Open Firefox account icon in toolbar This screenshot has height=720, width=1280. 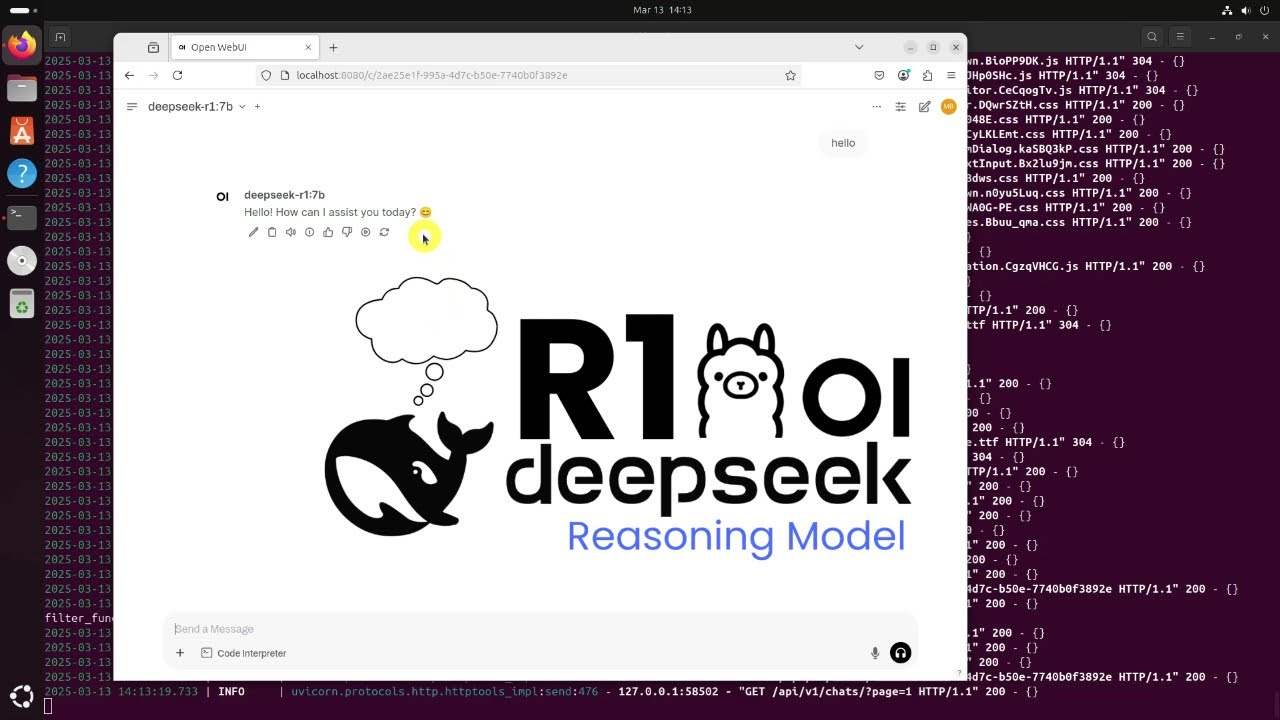pos(903,75)
